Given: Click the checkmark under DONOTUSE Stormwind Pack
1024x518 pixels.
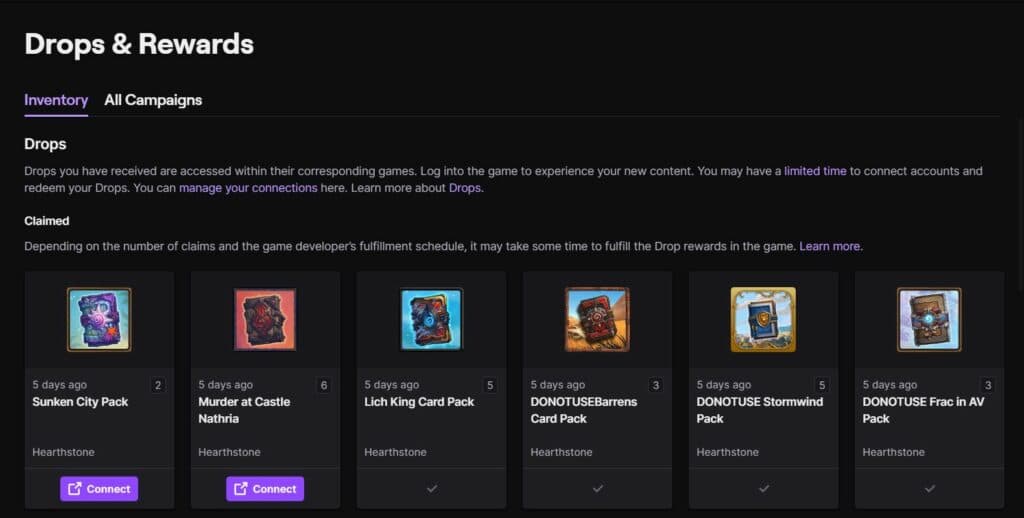Looking at the screenshot, I should 763,488.
